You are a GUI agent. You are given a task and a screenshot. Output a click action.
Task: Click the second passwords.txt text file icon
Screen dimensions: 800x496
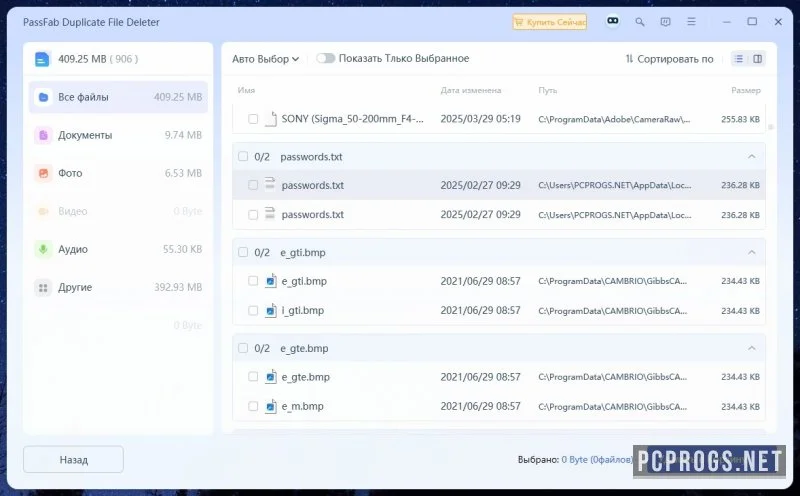pos(270,214)
